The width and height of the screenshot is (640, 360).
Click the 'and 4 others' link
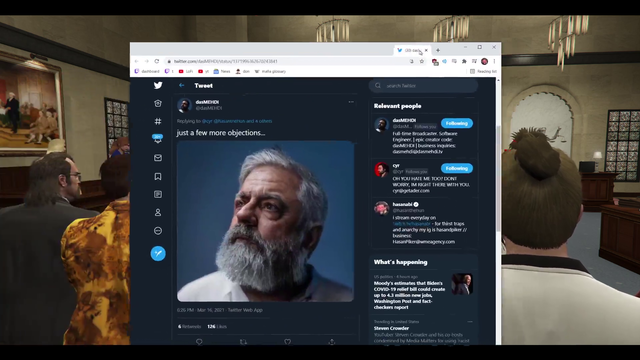pyautogui.click(x=259, y=121)
